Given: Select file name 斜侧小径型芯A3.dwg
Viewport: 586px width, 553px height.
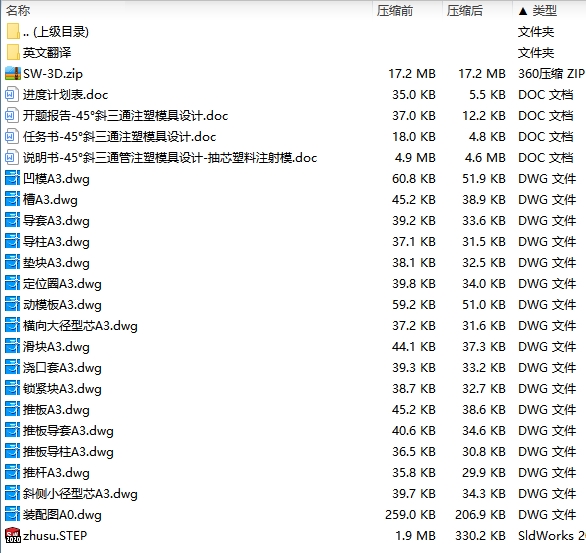Looking at the screenshot, I should [80, 494].
